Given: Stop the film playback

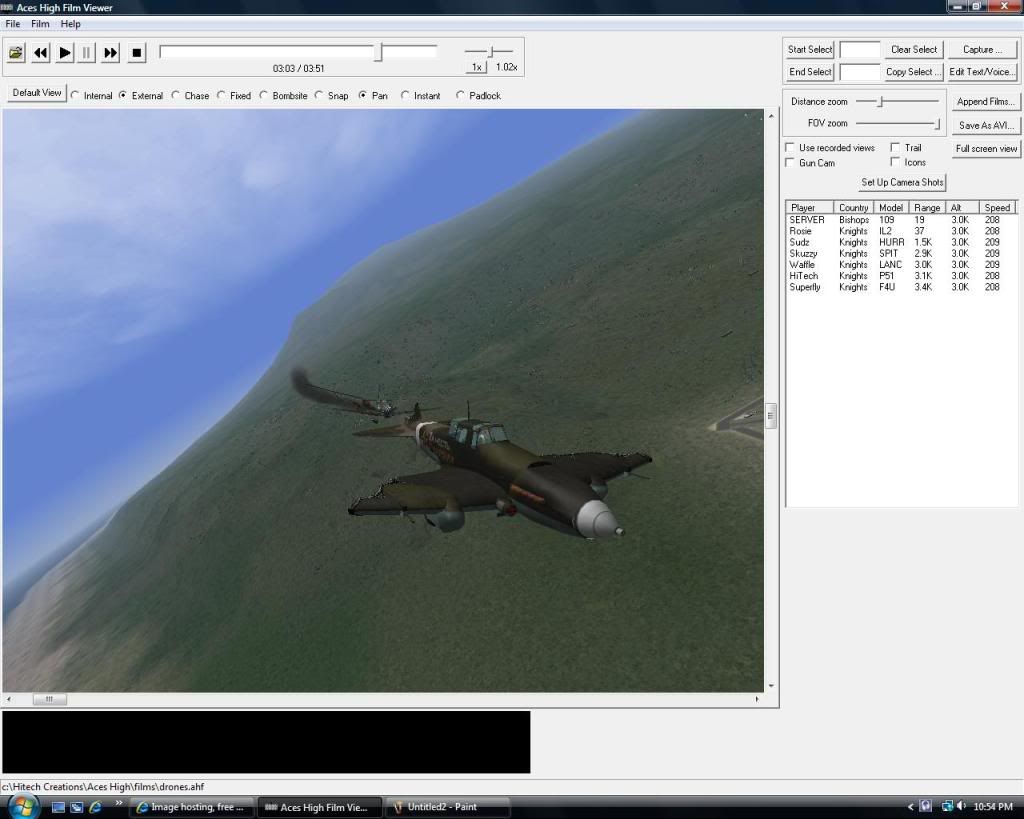Looking at the screenshot, I should coord(136,52).
